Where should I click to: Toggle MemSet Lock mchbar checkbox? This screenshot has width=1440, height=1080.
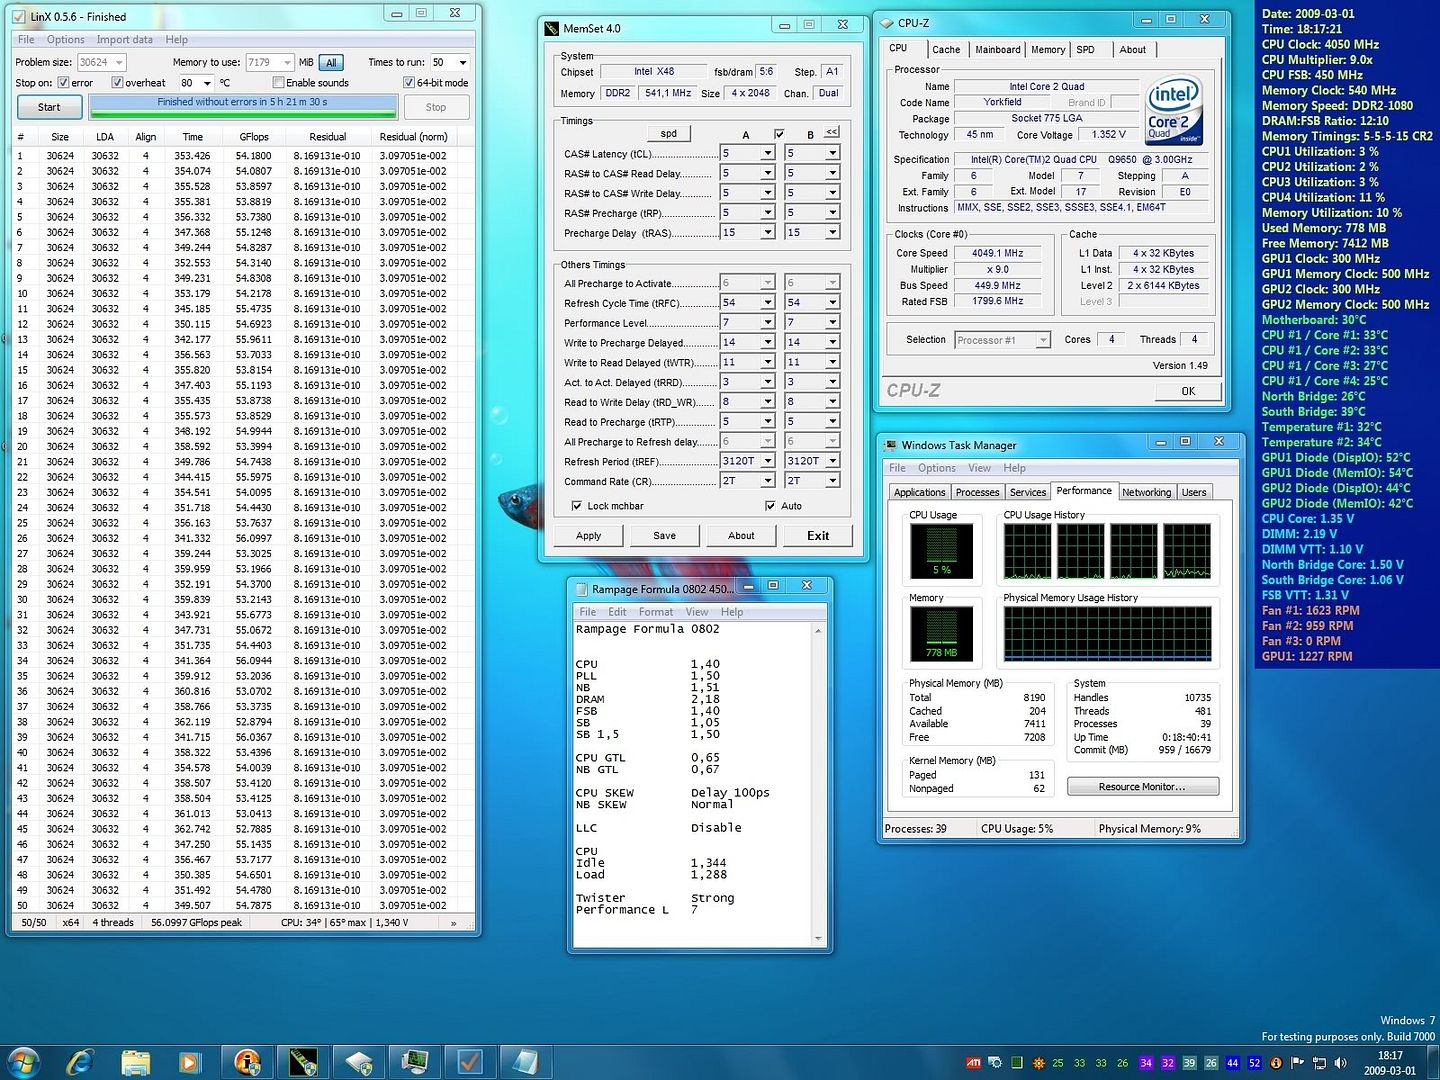[577, 506]
